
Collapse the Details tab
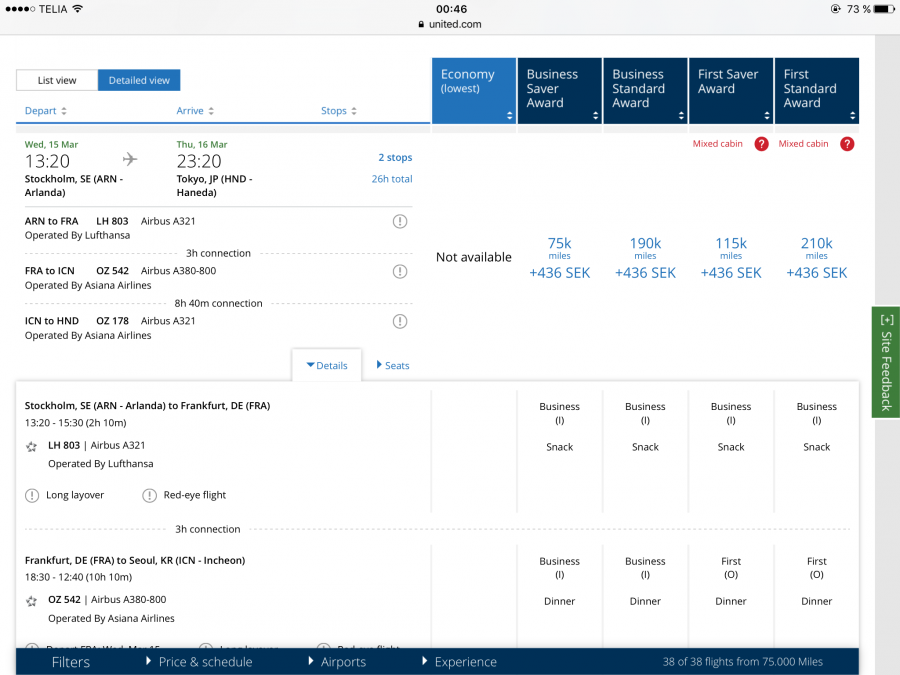[327, 366]
